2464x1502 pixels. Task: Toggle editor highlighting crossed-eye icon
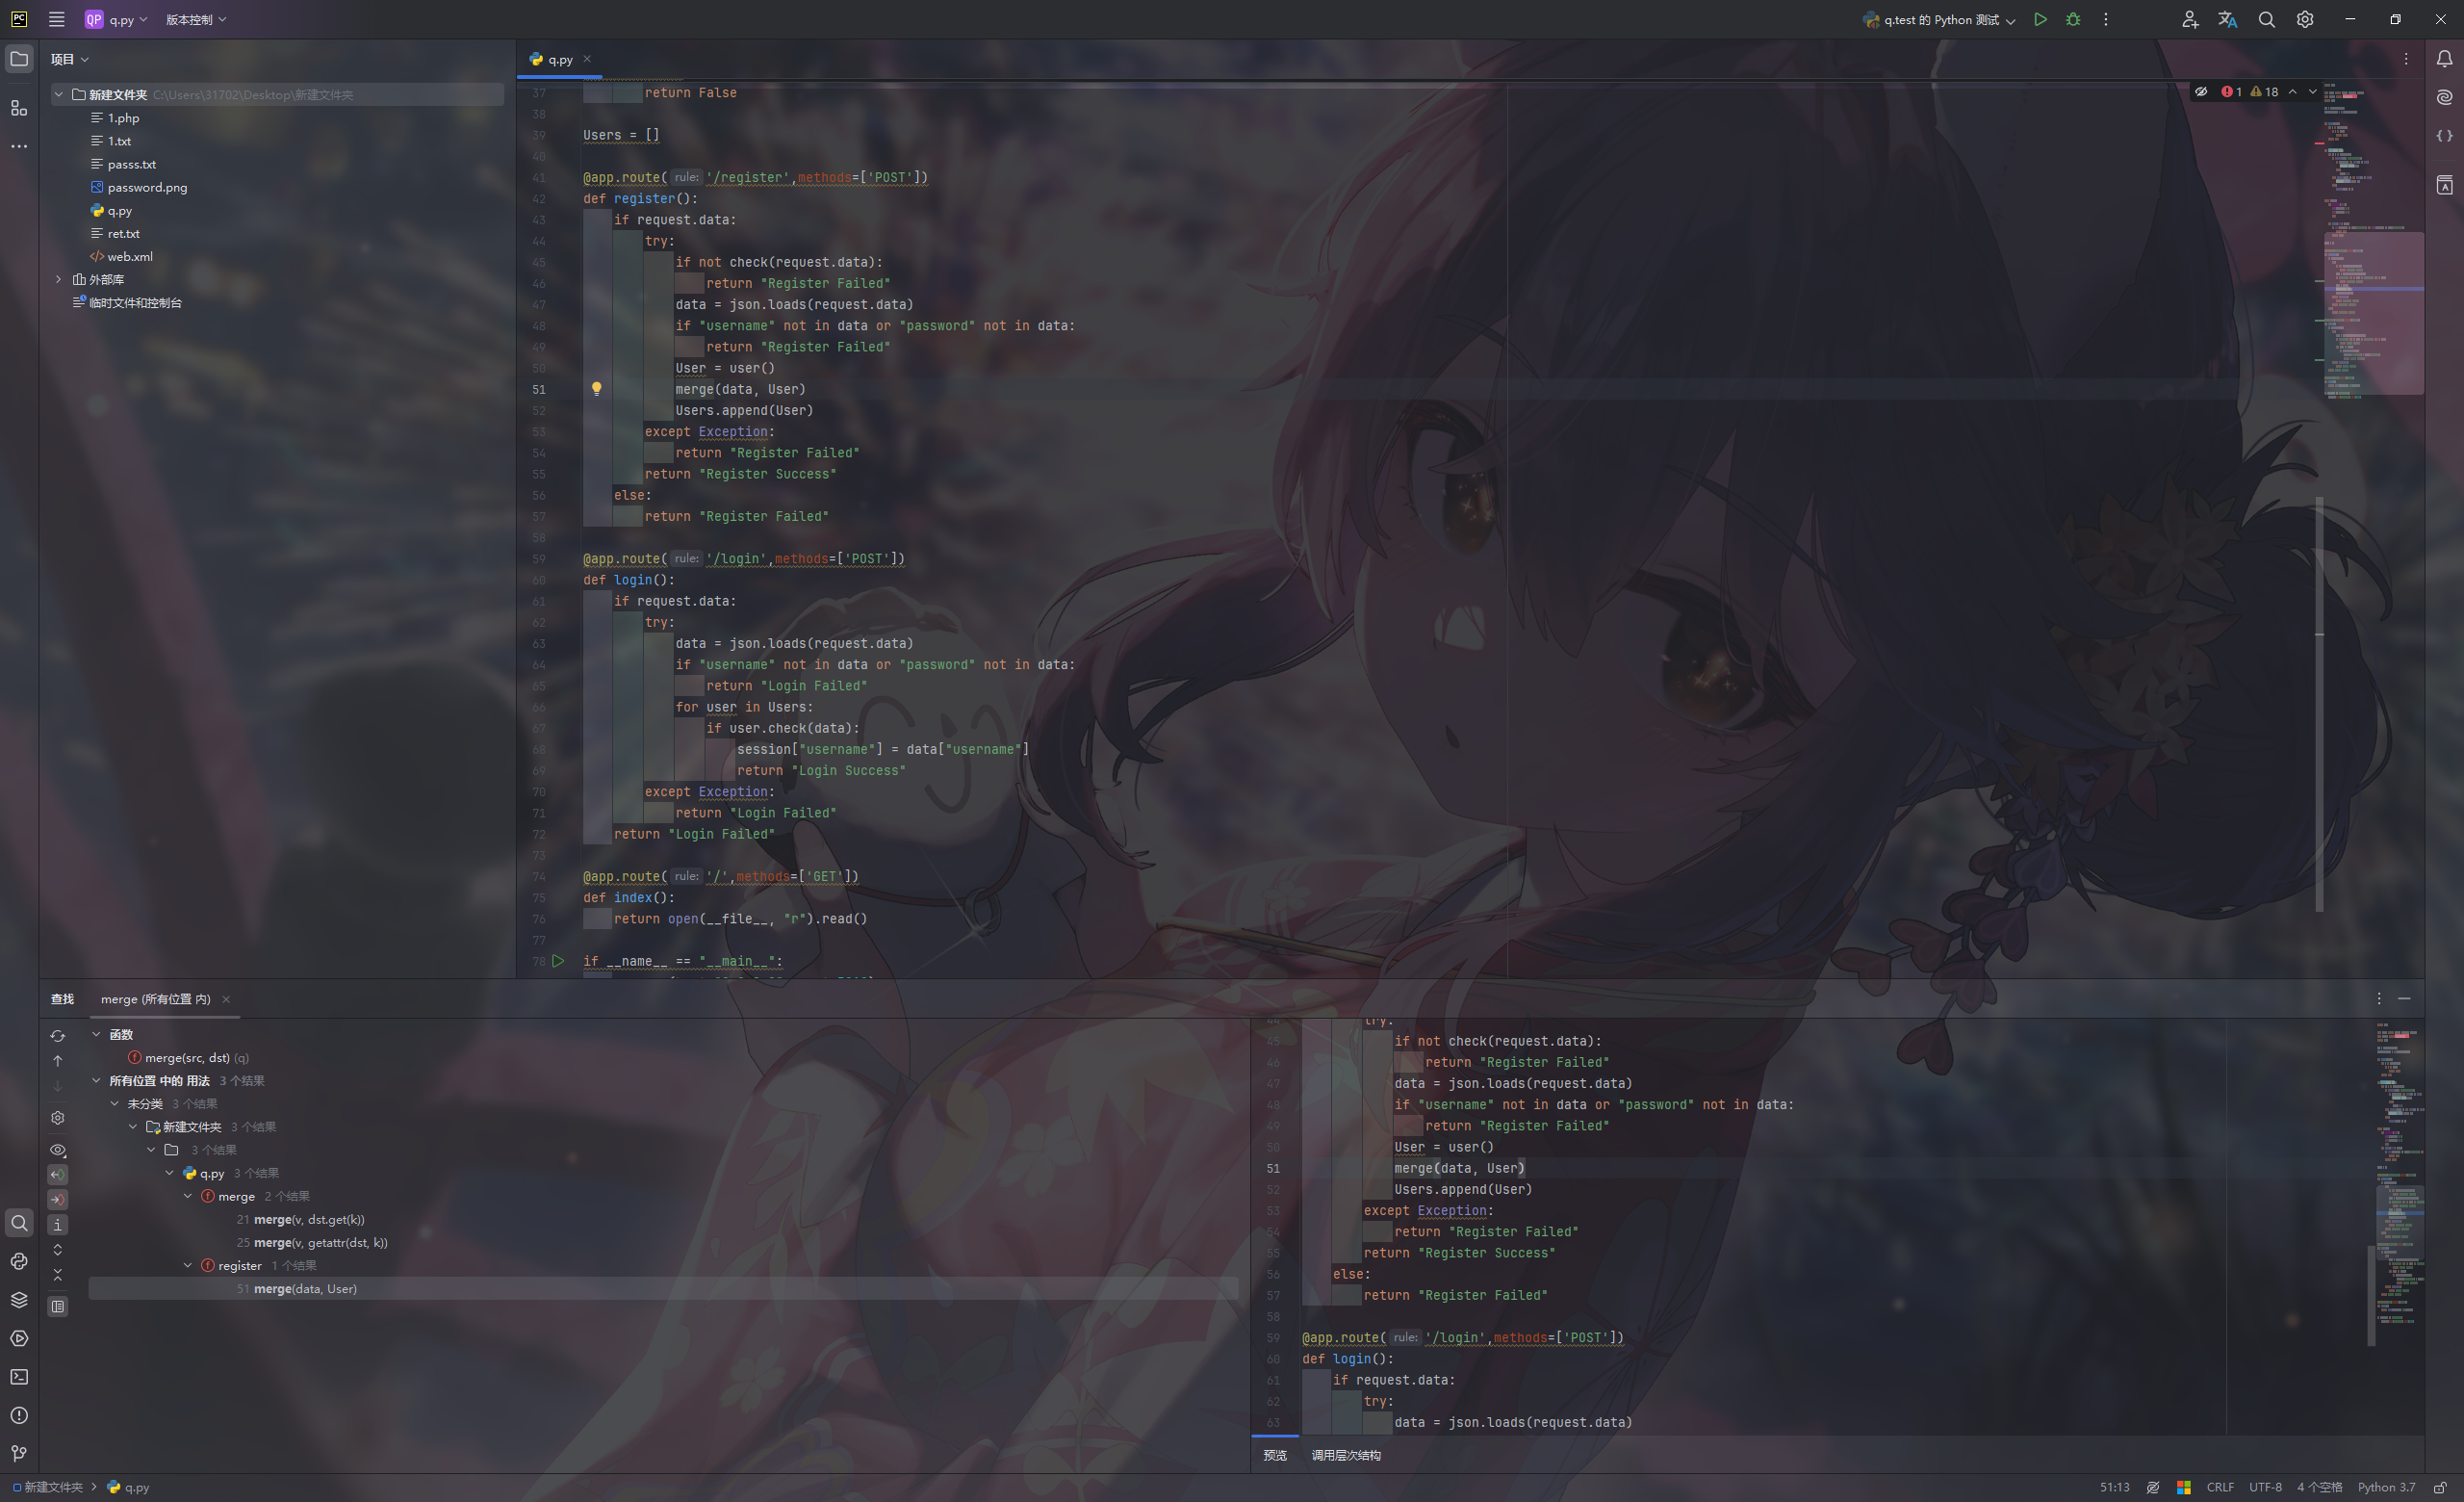click(2200, 91)
